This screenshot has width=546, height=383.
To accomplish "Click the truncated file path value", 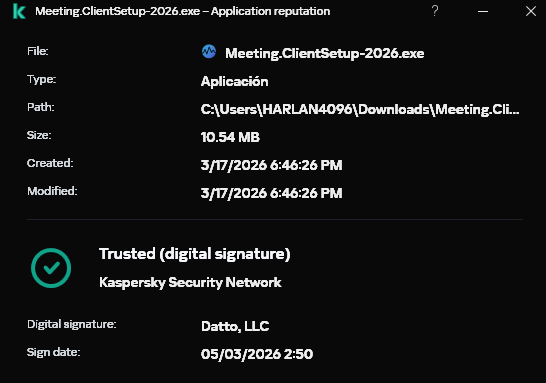I will coord(360,109).
